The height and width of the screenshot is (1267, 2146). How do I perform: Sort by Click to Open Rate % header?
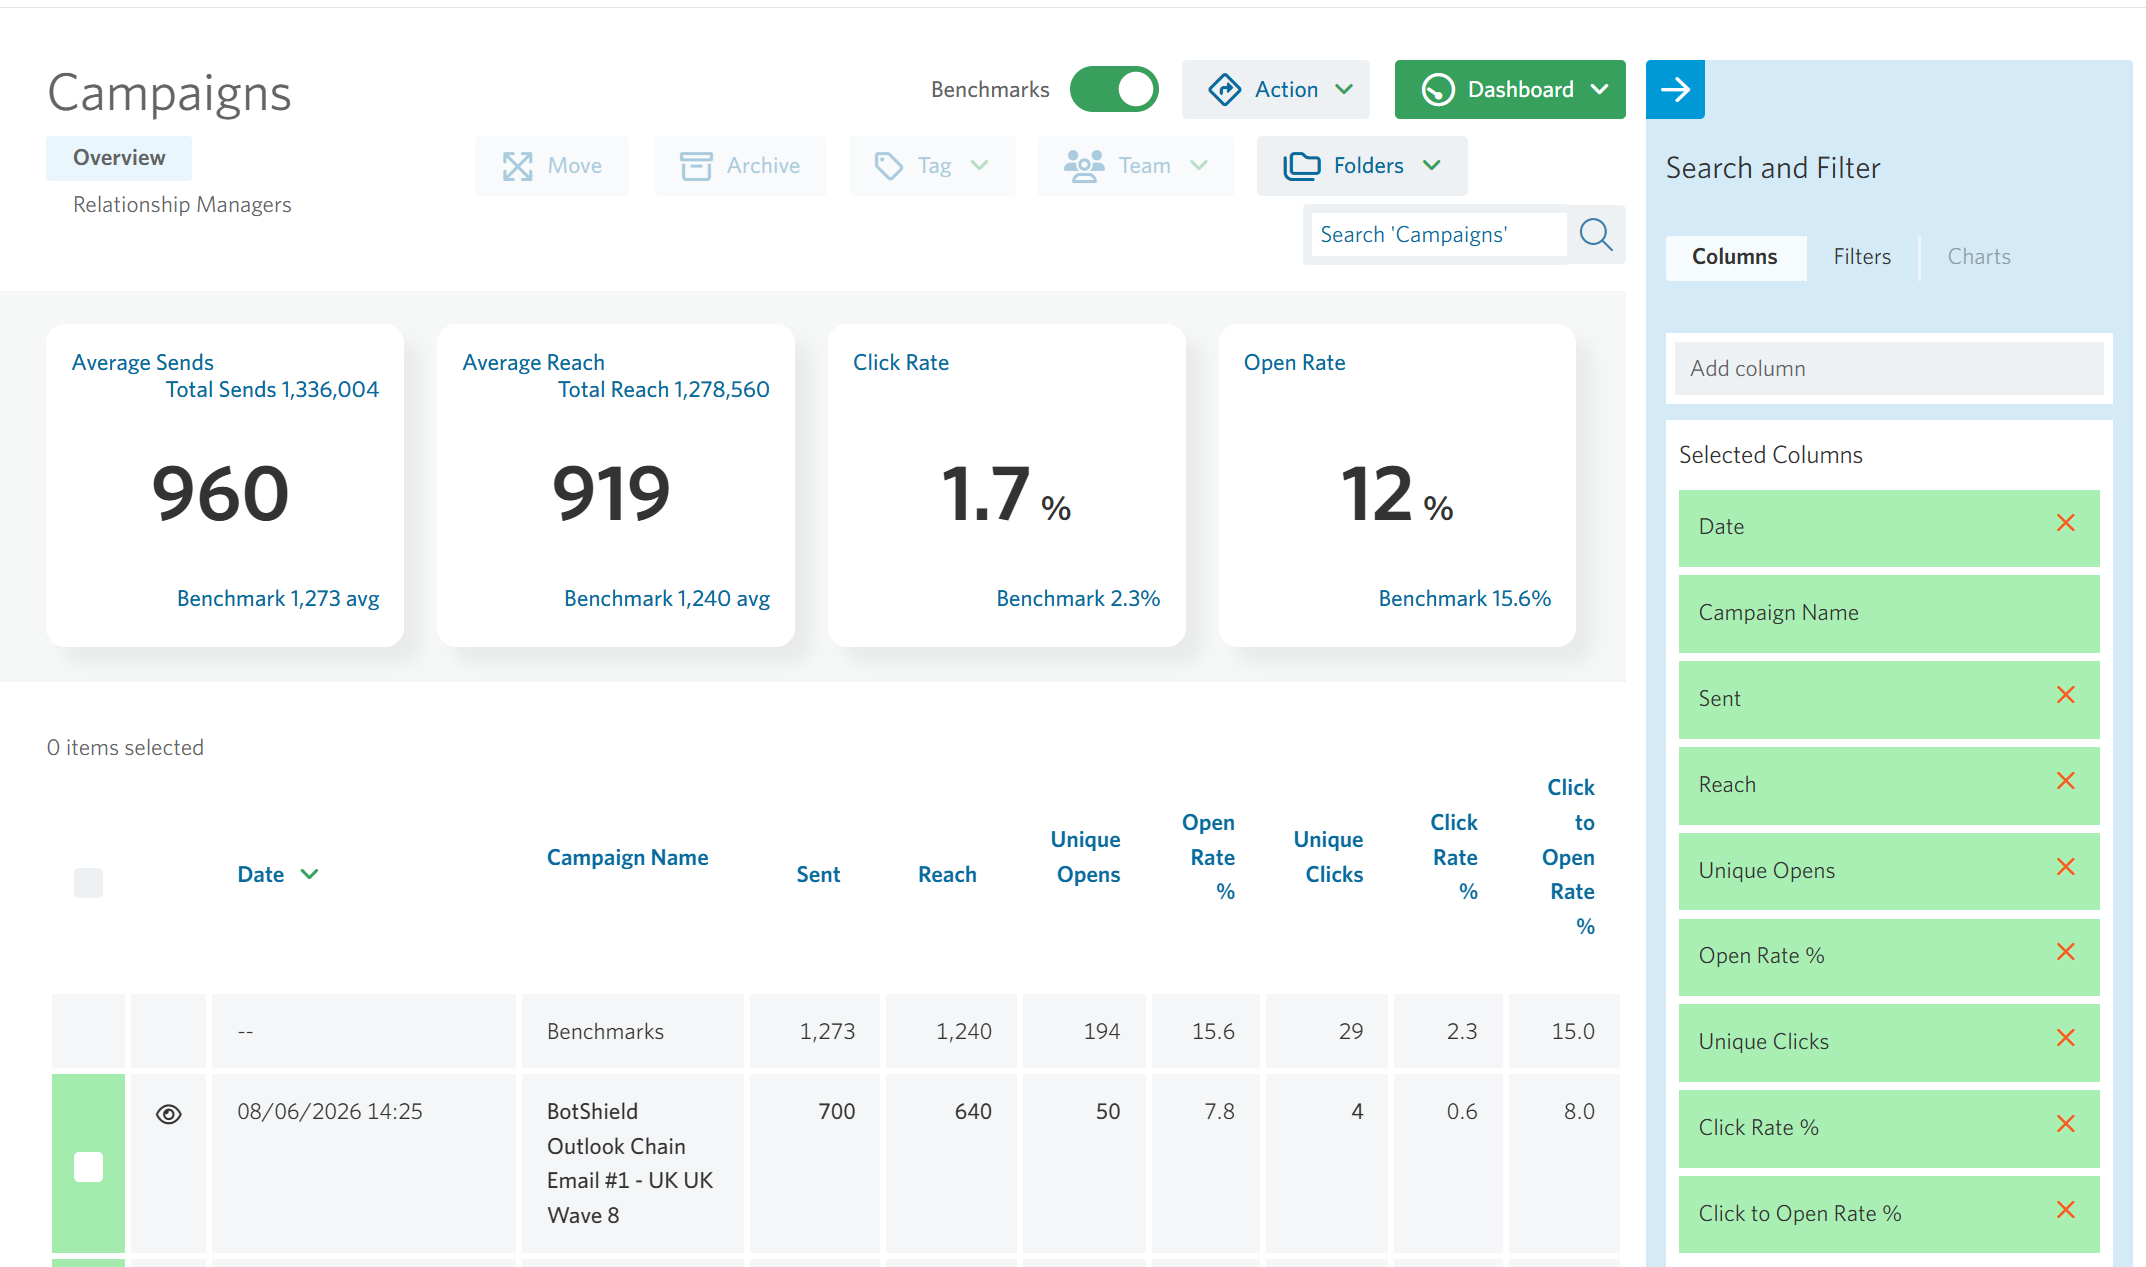pos(1569,857)
